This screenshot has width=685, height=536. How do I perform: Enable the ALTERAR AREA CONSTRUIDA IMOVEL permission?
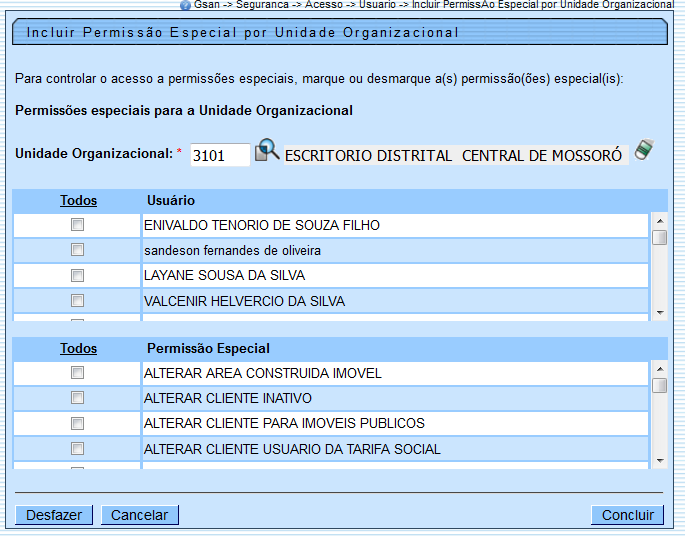click(77, 373)
